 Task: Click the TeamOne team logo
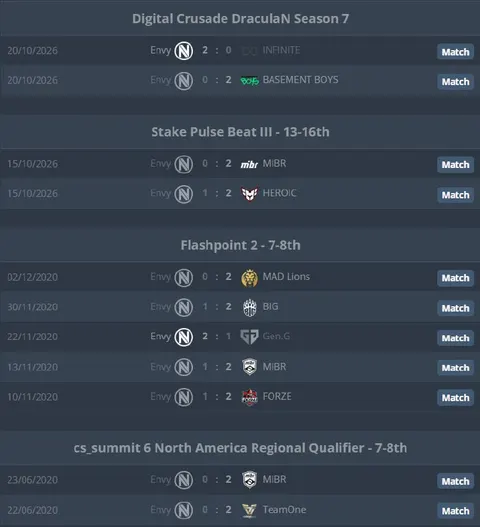(x=249, y=511)
